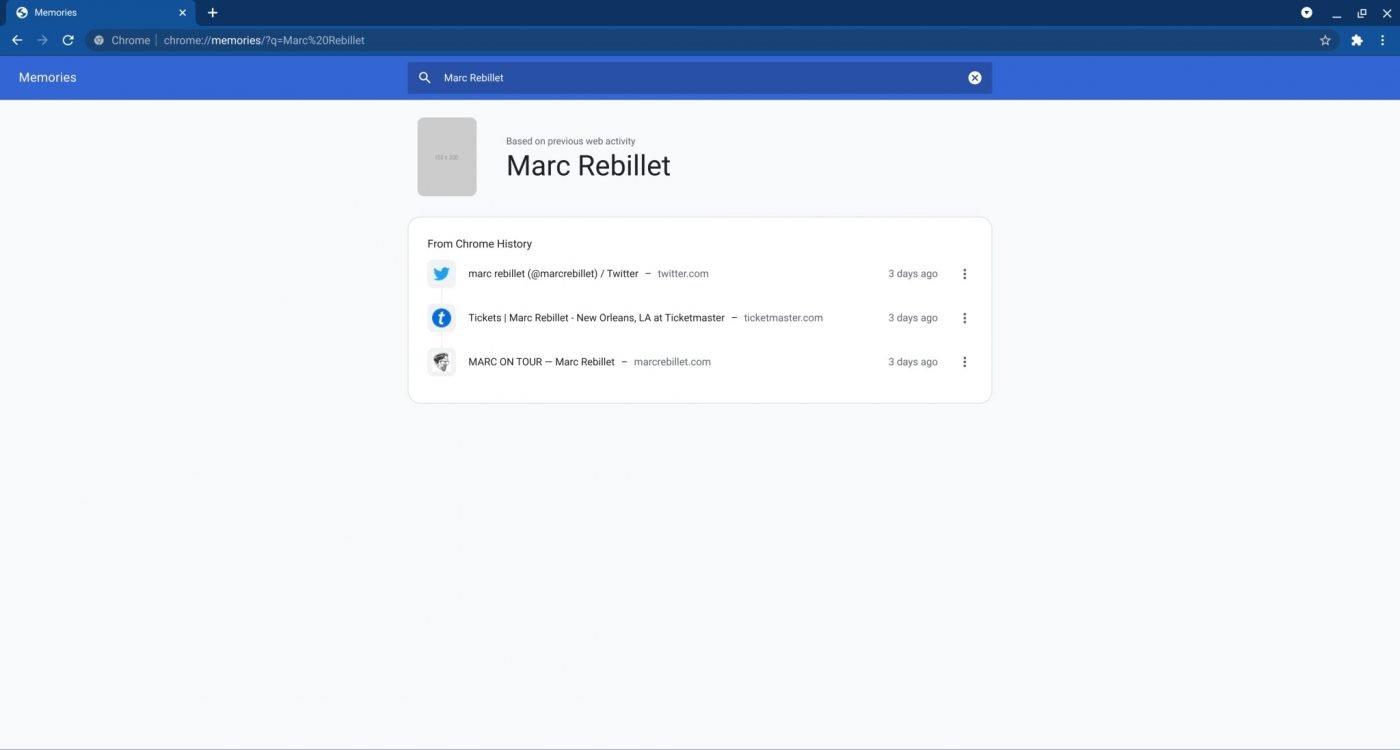
Task: Open MARC ON TOUR history link
Action: coord(541,362)
